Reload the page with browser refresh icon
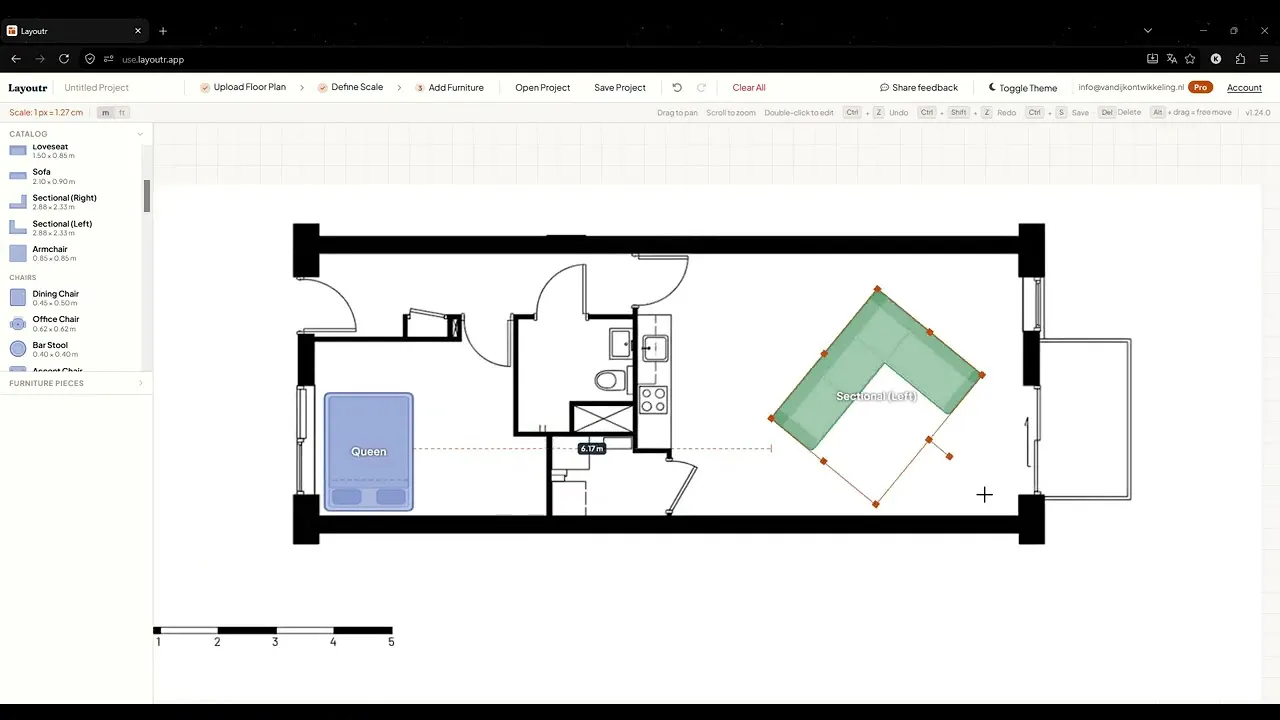Image resolution: width=1280 pixels, height=720 pixels. (x=64, y=59)
